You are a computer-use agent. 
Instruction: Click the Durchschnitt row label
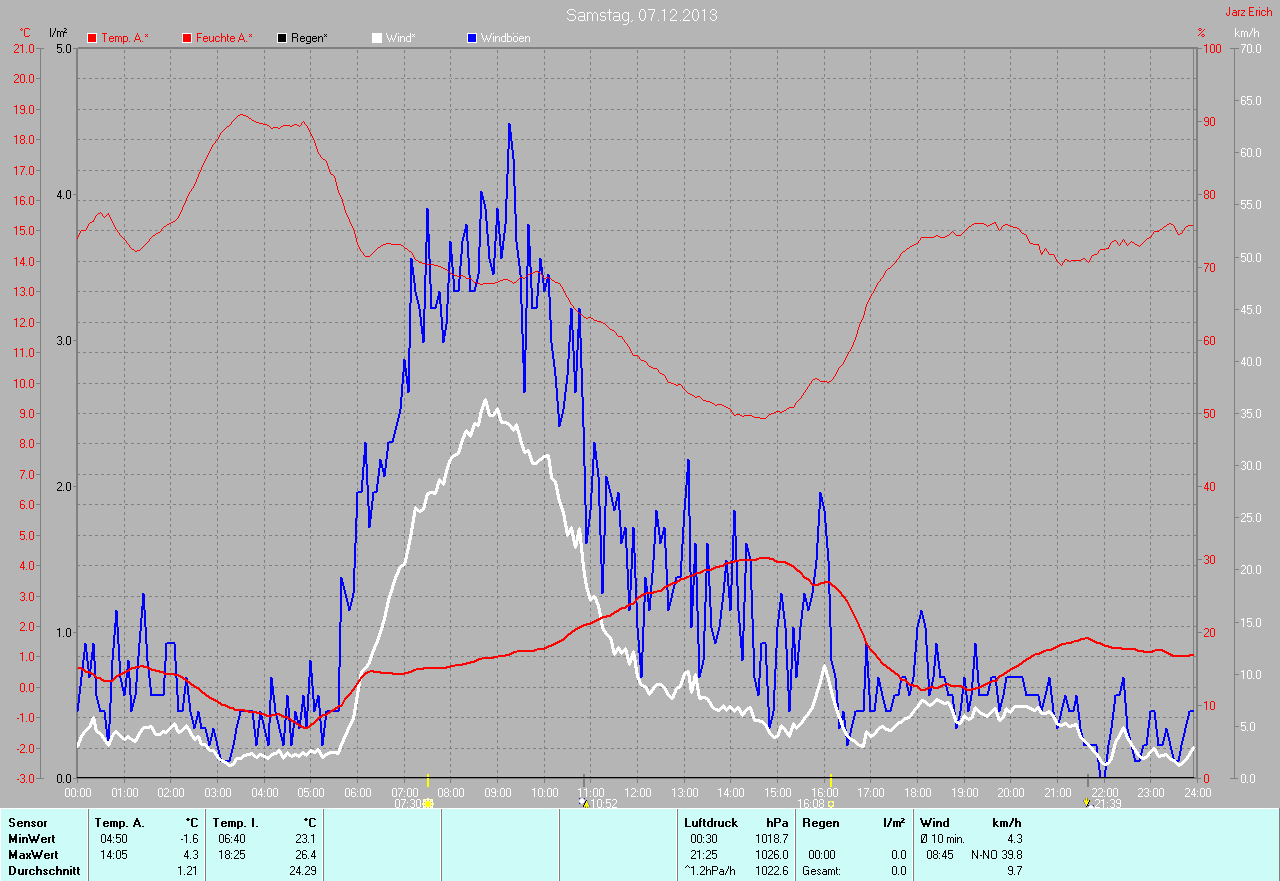coord(43,871)
